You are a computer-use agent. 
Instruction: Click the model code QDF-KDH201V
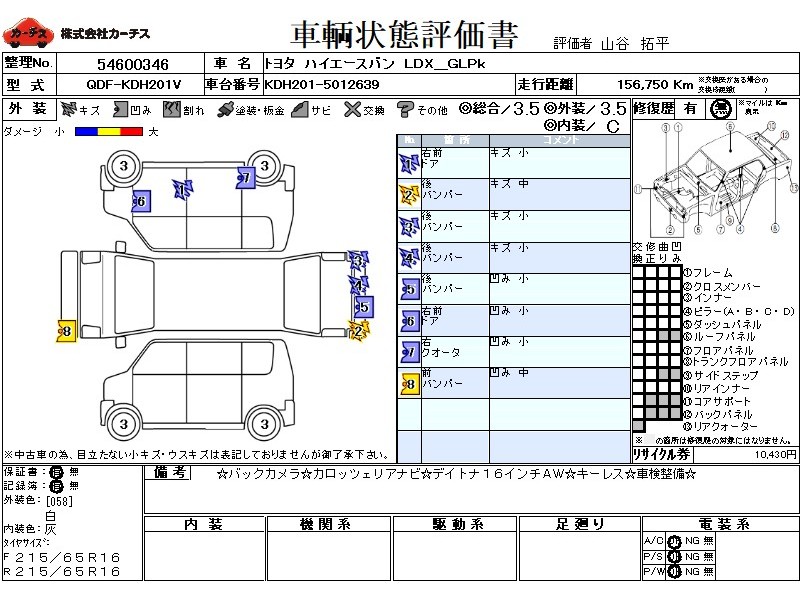(134, 85)
